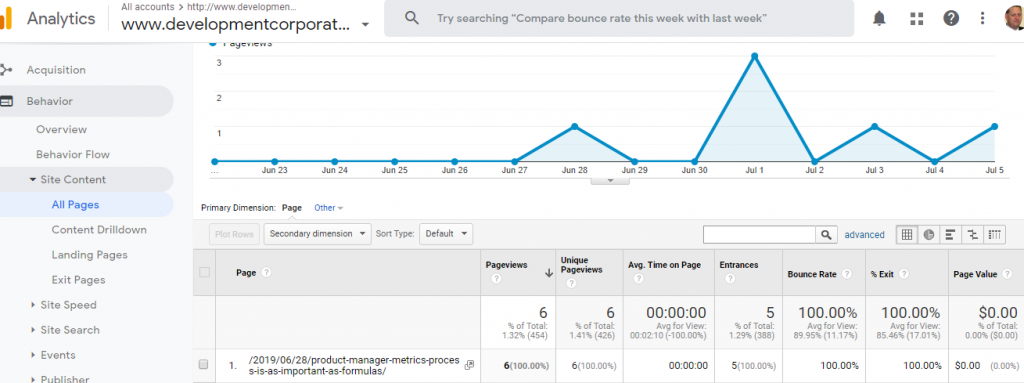Open the Other primary dimension dropdown
The image size is (1024, 383).
point(328,208)
